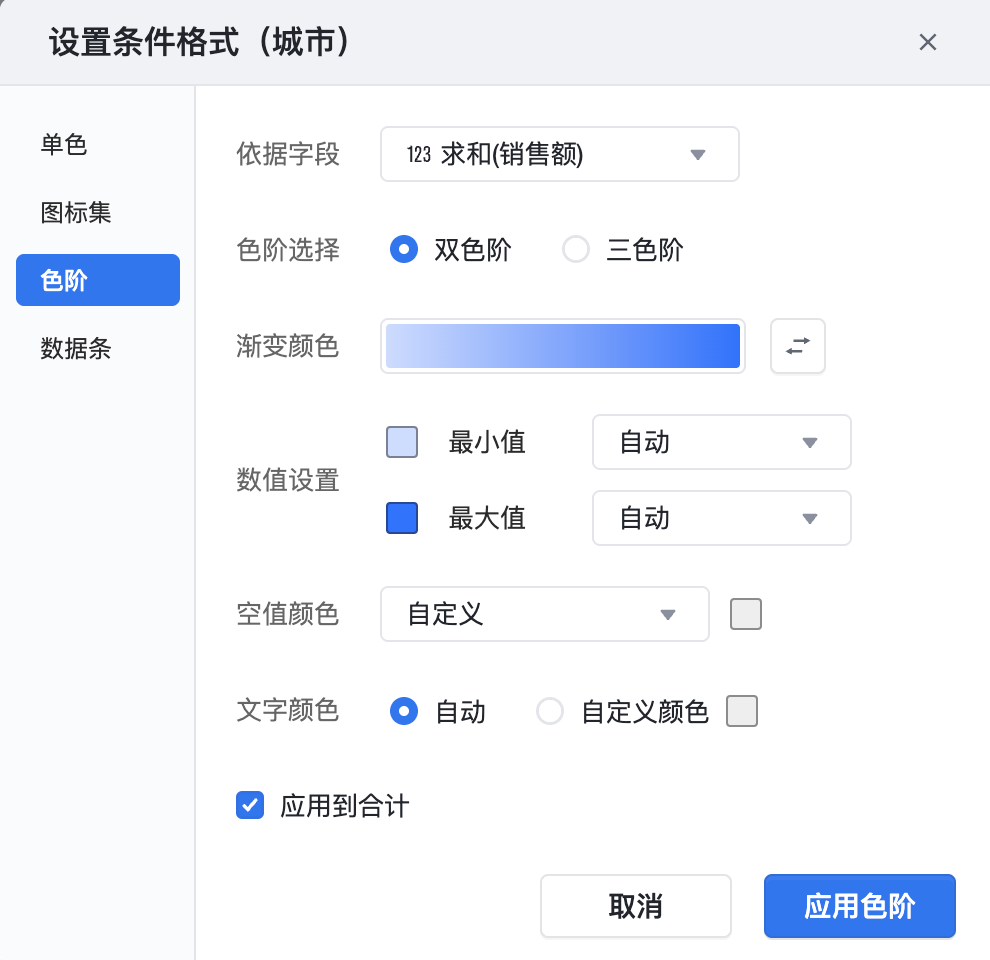Expand the 最小值 value type dropdown
Viewport: 990px width, 960px height.
coord(721,442)
